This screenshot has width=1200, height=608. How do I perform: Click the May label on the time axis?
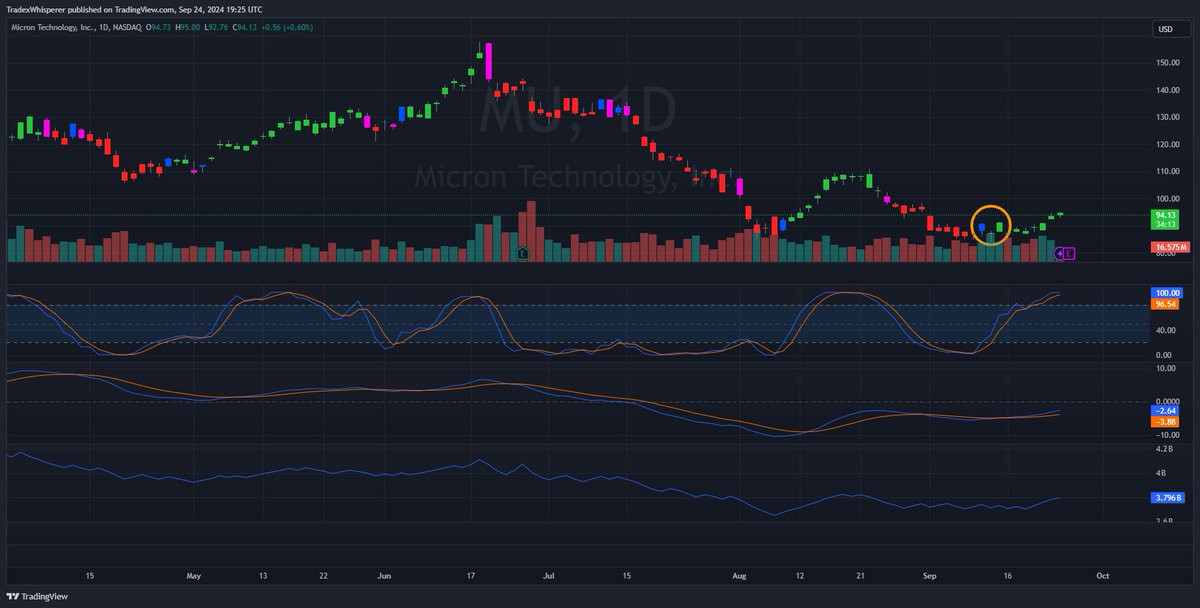point(194,576)
